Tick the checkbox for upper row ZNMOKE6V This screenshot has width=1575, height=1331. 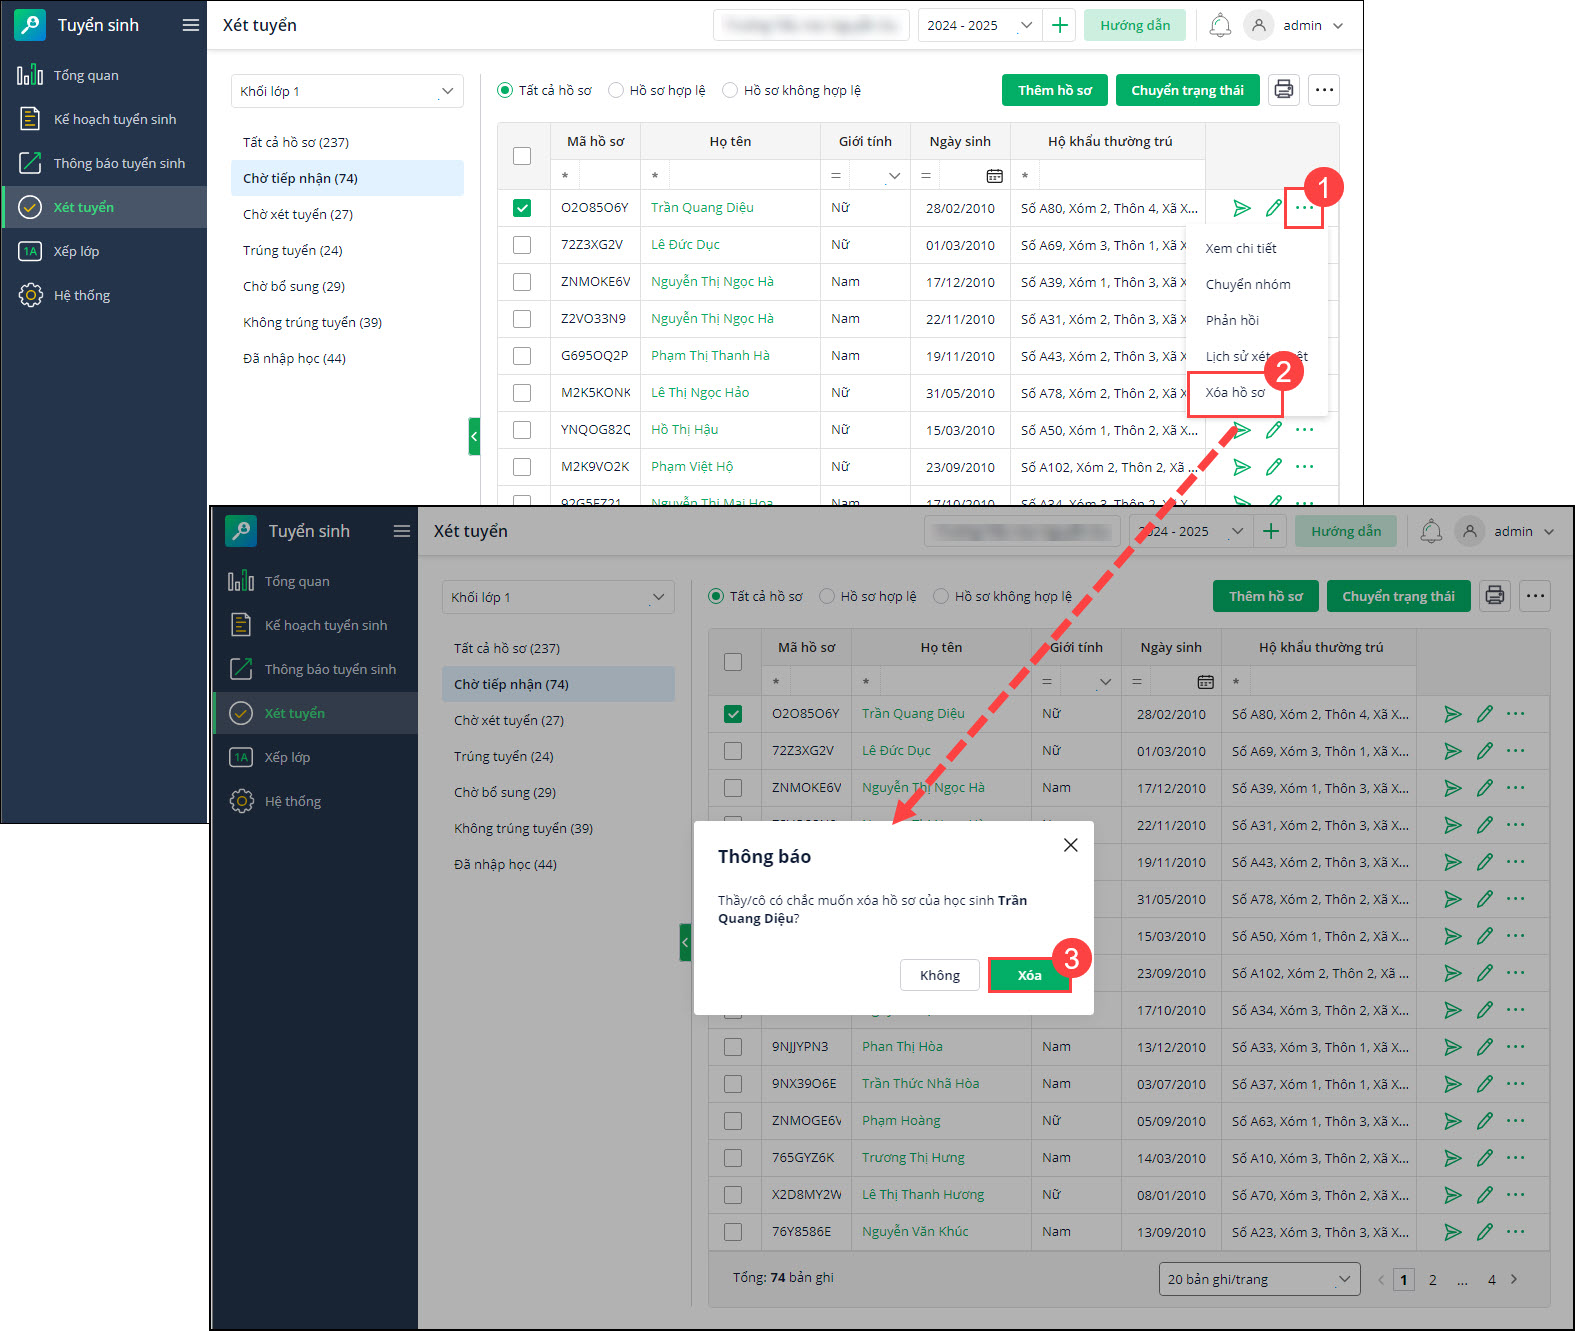pyautogui.click(x=522, y=282)
